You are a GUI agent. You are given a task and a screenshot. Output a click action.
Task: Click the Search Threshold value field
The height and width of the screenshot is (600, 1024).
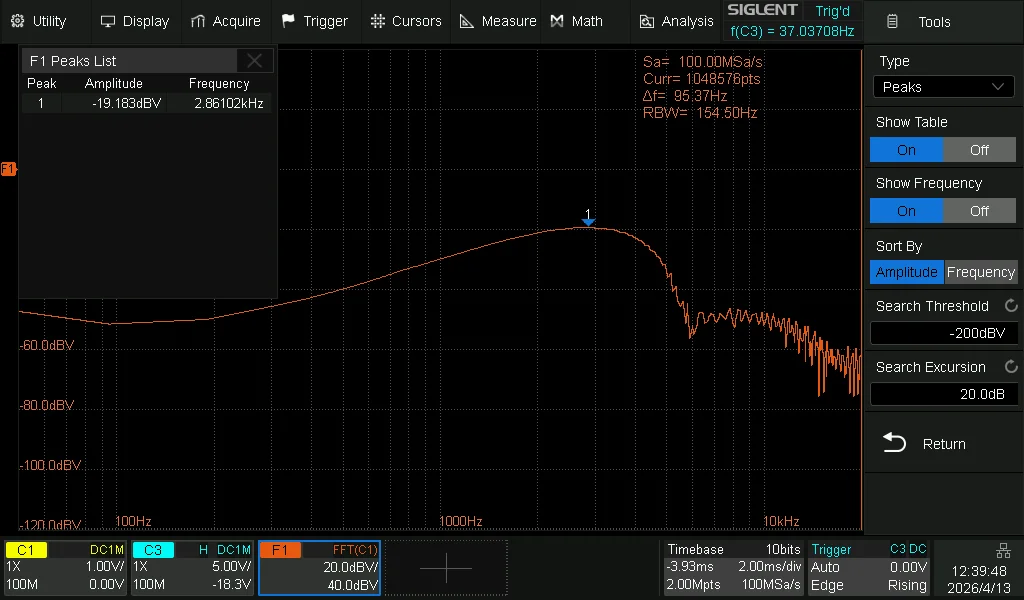tap(943, 334)
